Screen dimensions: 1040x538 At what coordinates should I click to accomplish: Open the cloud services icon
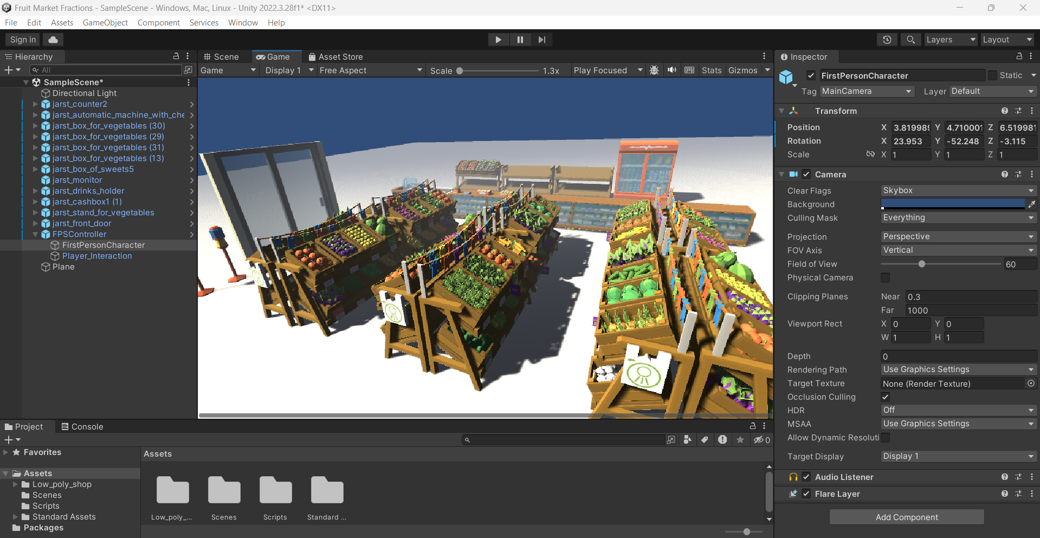[53, 40]
